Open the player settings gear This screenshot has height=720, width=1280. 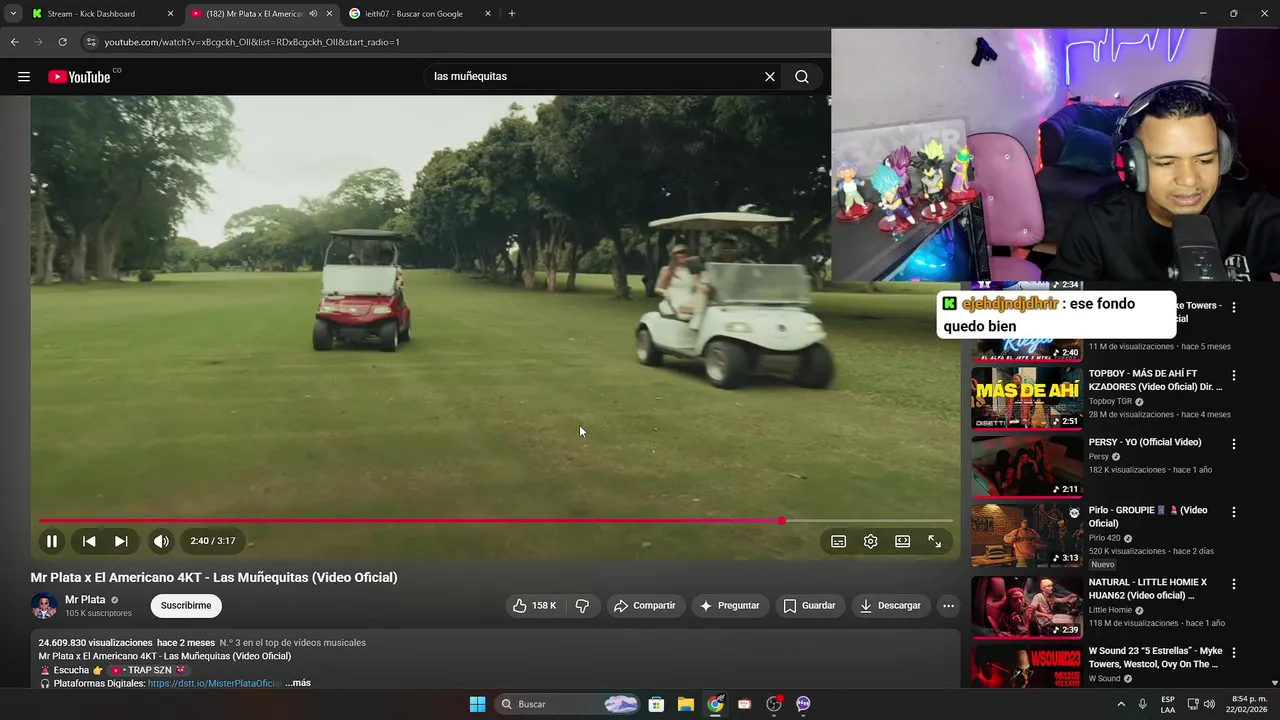[871, 541]
